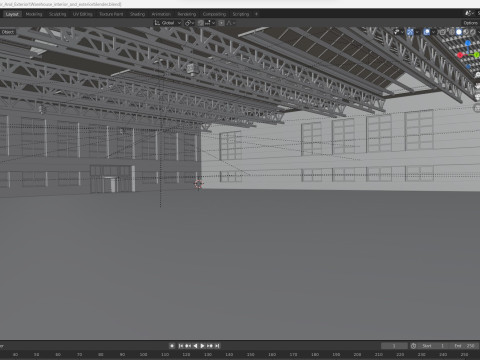Viewport: 480px width, 360px height.
Task: Switch to wireframe viewport shading
Action: 452,32
